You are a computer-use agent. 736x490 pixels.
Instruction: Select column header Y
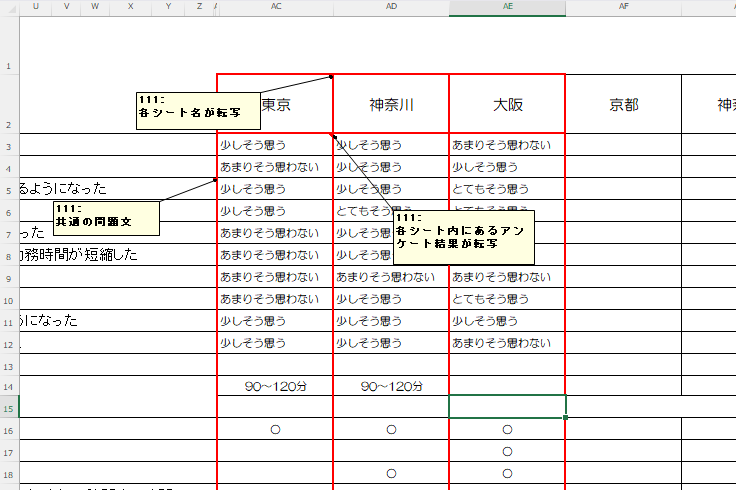coord(168,7)
